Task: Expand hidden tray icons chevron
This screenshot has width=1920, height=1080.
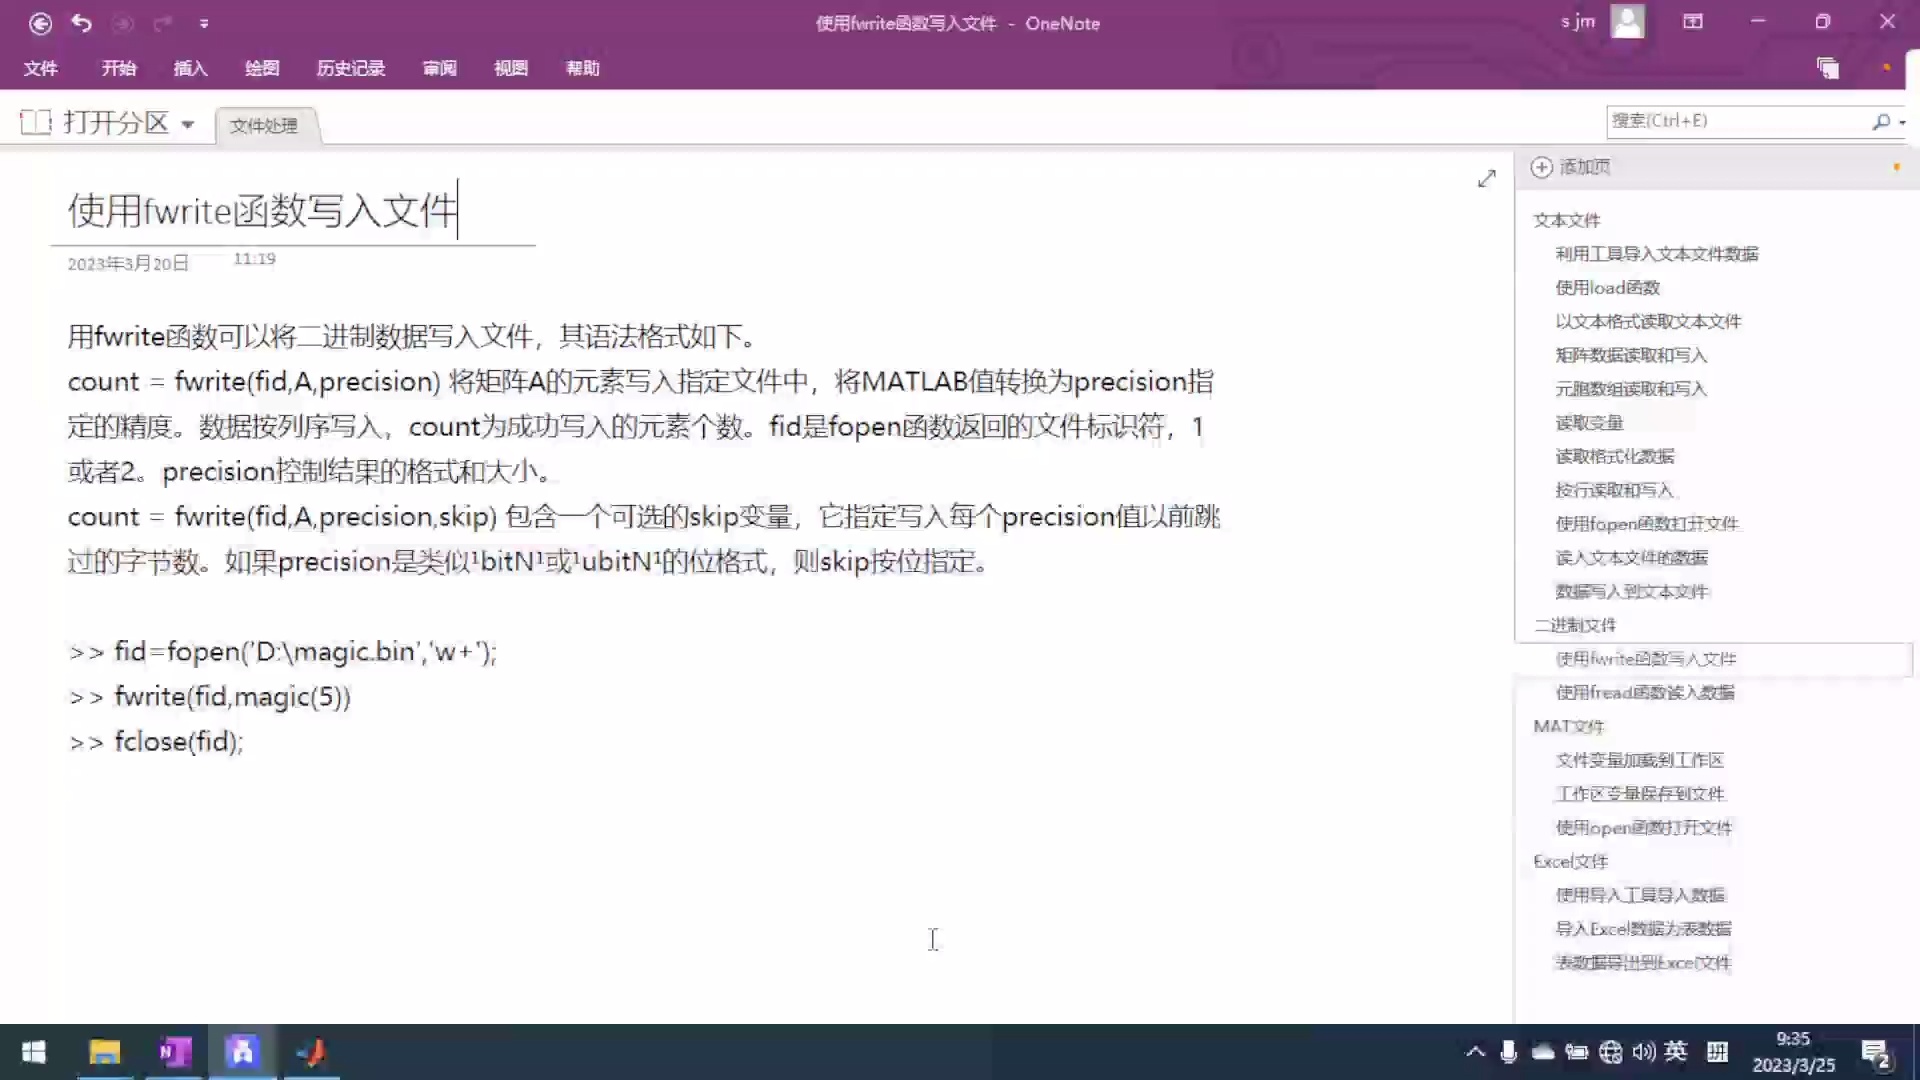Action: point(1475,1052)
